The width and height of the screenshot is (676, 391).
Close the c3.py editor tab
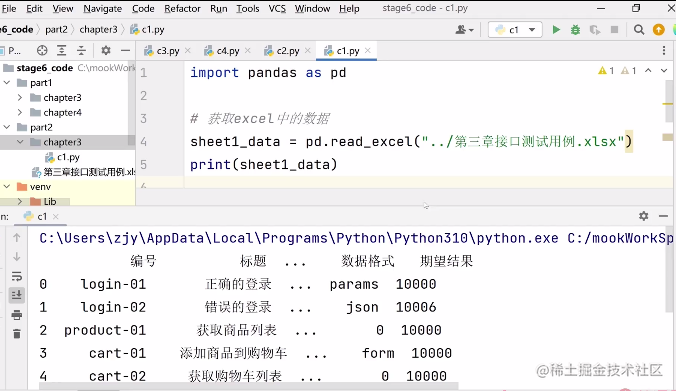coord(188,50)
